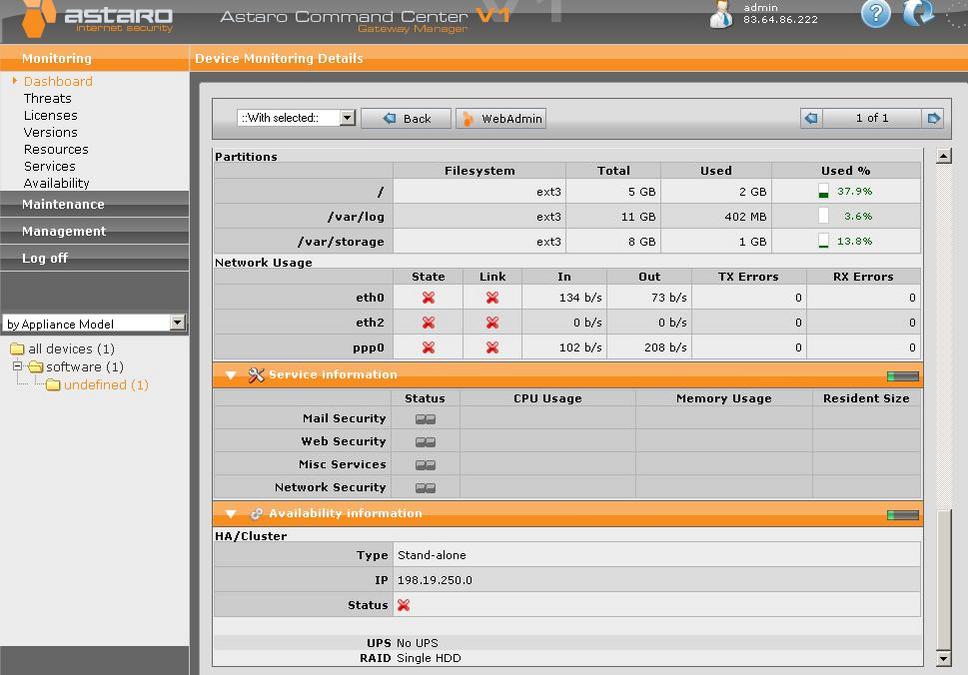
Task: Select Threats in Monitoring menu
Action: click(x=47, y=98)
